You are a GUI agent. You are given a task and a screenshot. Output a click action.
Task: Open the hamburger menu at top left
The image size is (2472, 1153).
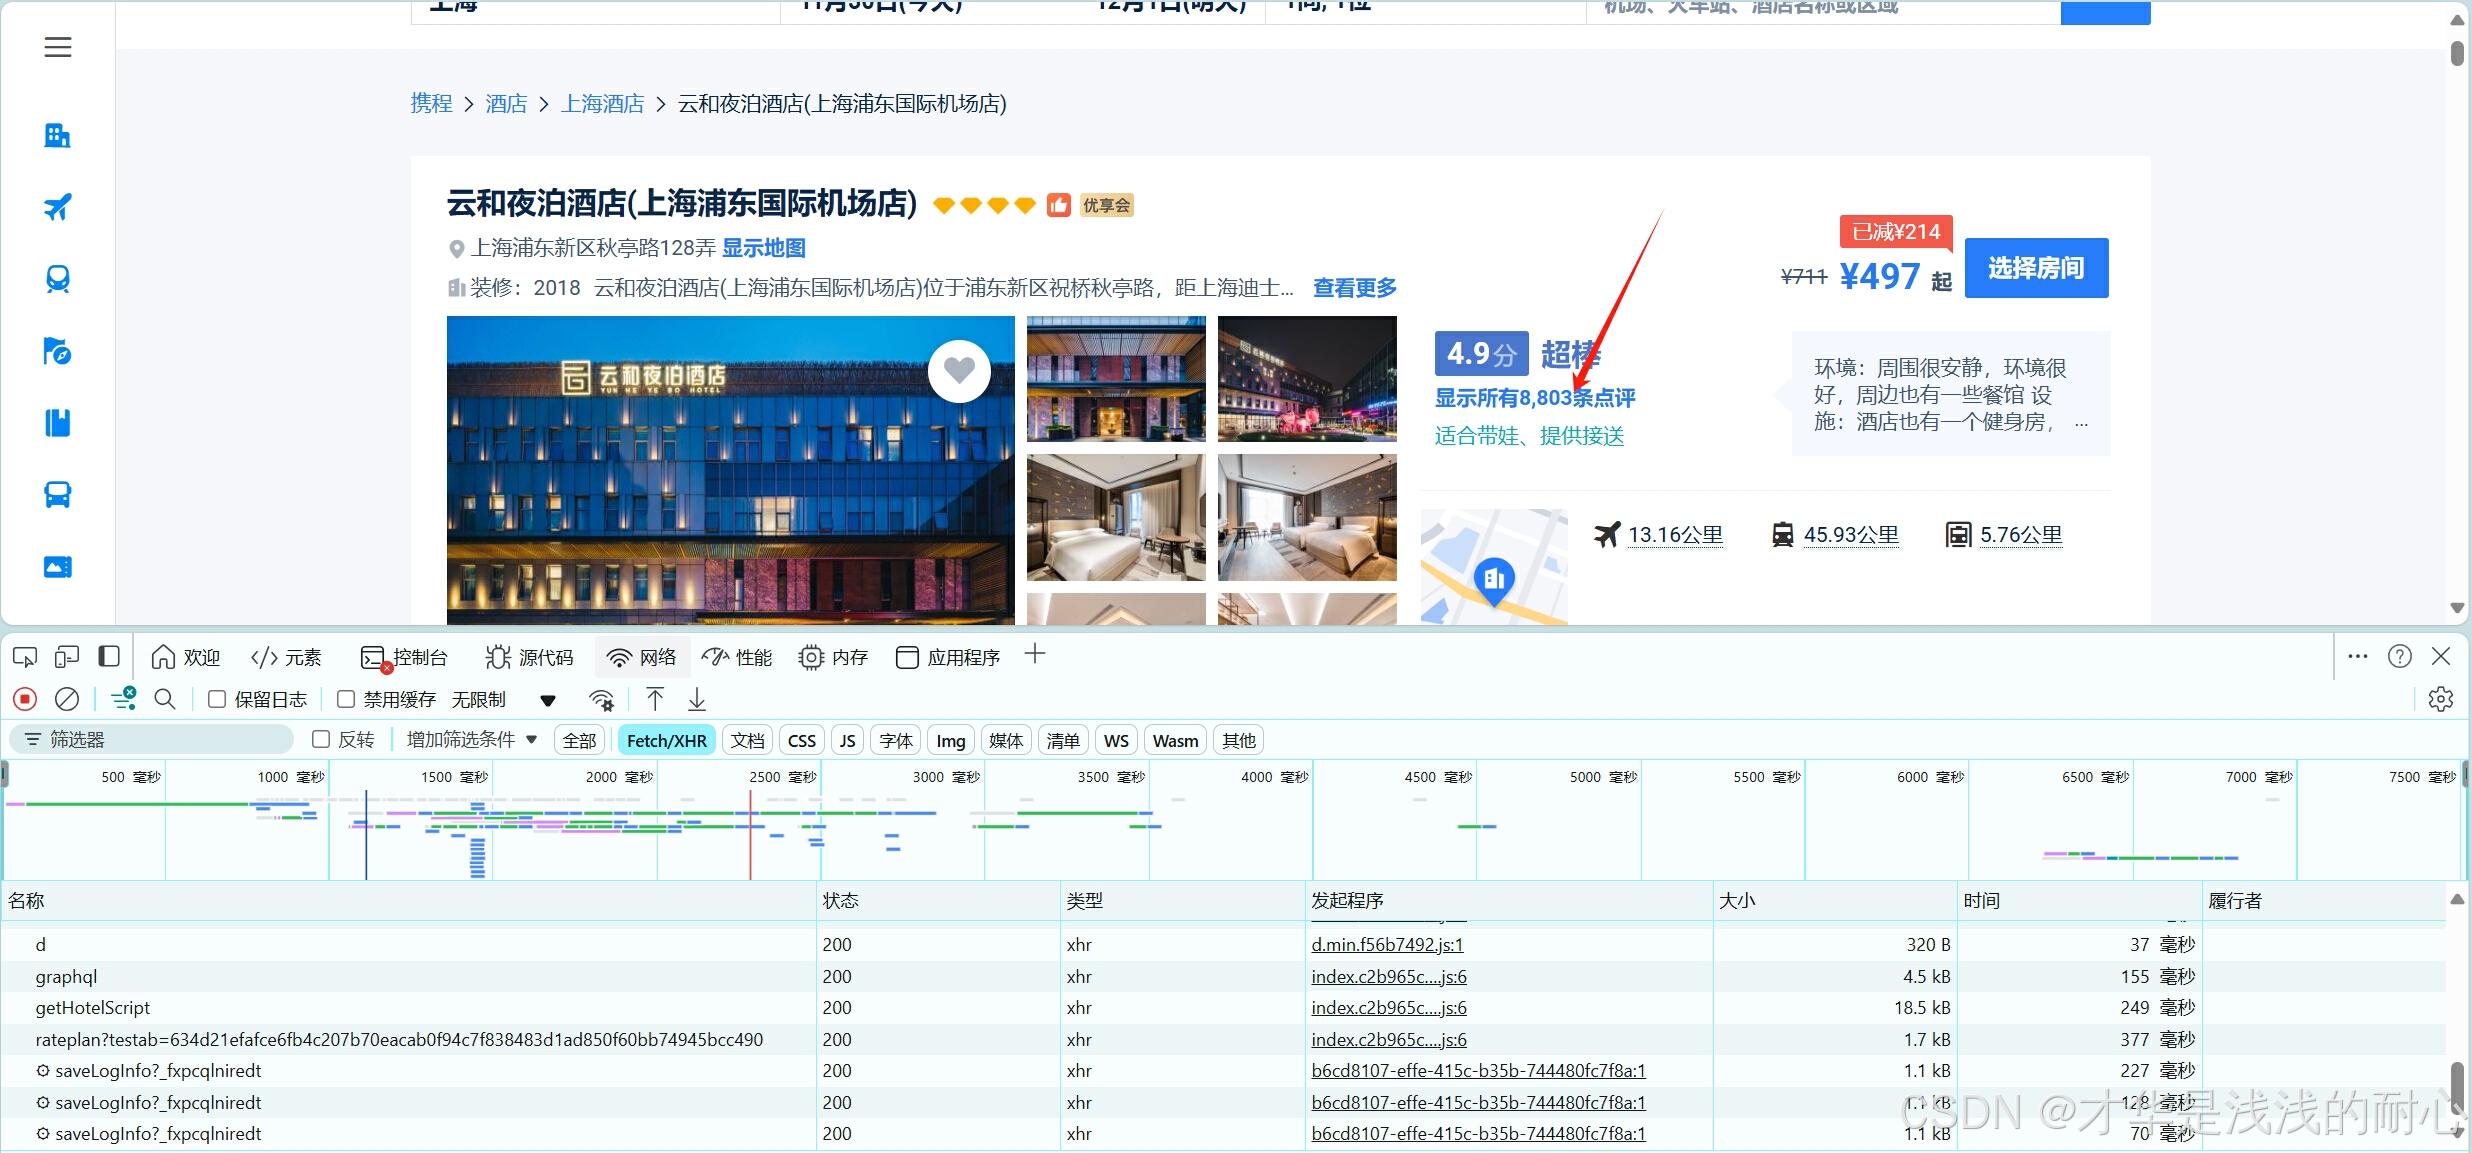58,47
